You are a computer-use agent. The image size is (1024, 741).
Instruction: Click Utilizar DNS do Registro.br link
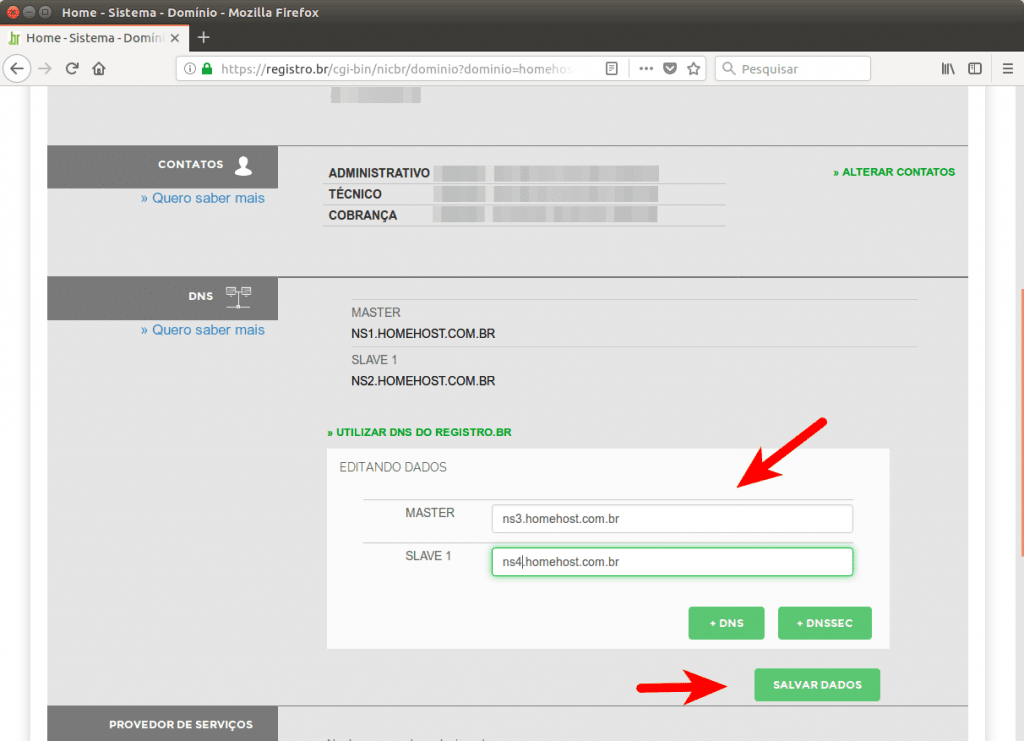coord(419,432)
